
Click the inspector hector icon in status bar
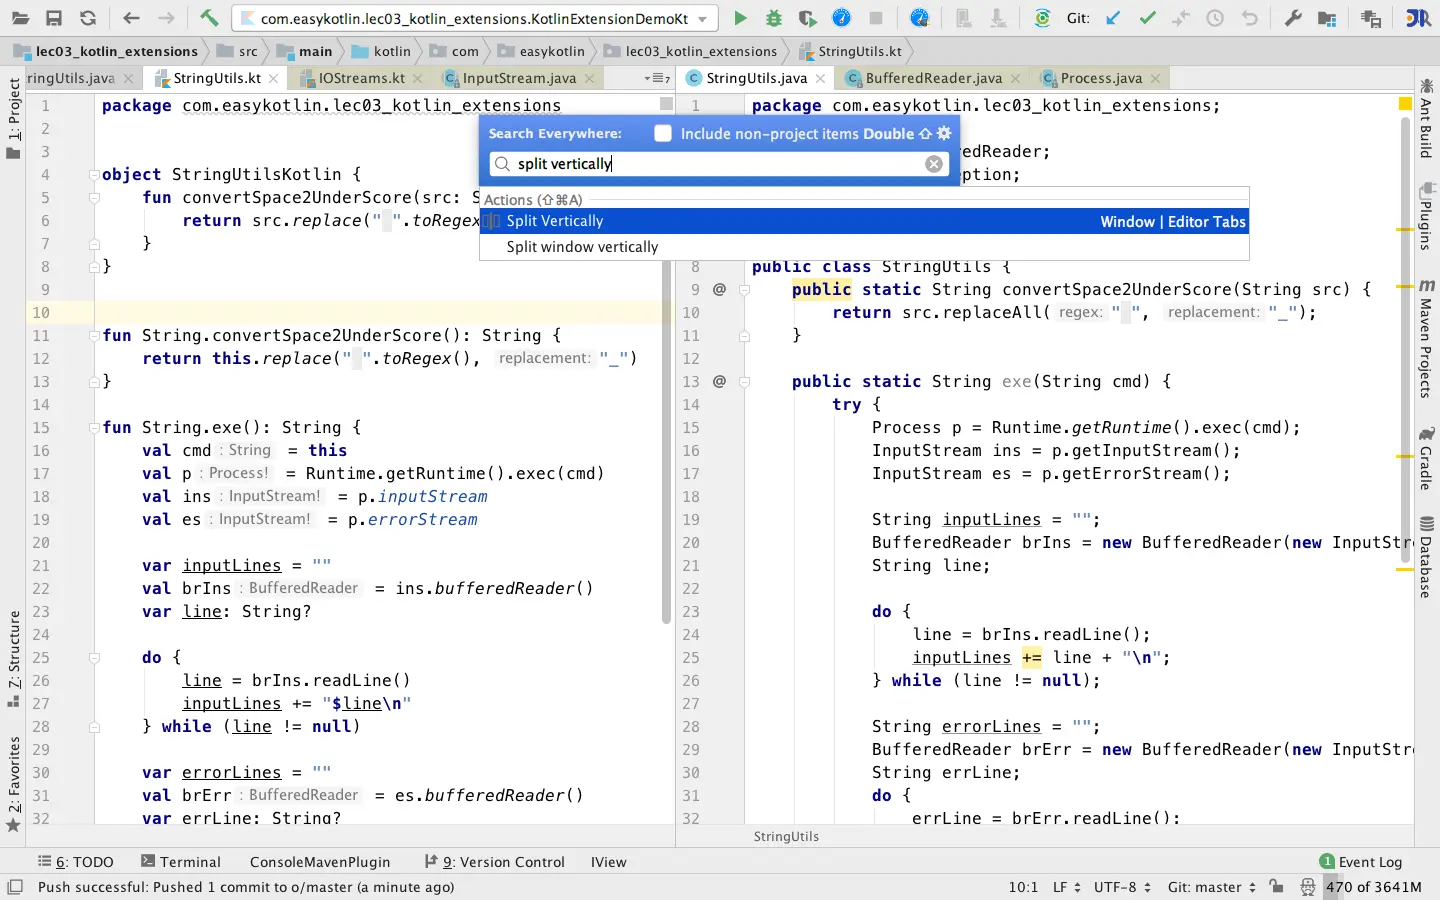coord(1307,886)
